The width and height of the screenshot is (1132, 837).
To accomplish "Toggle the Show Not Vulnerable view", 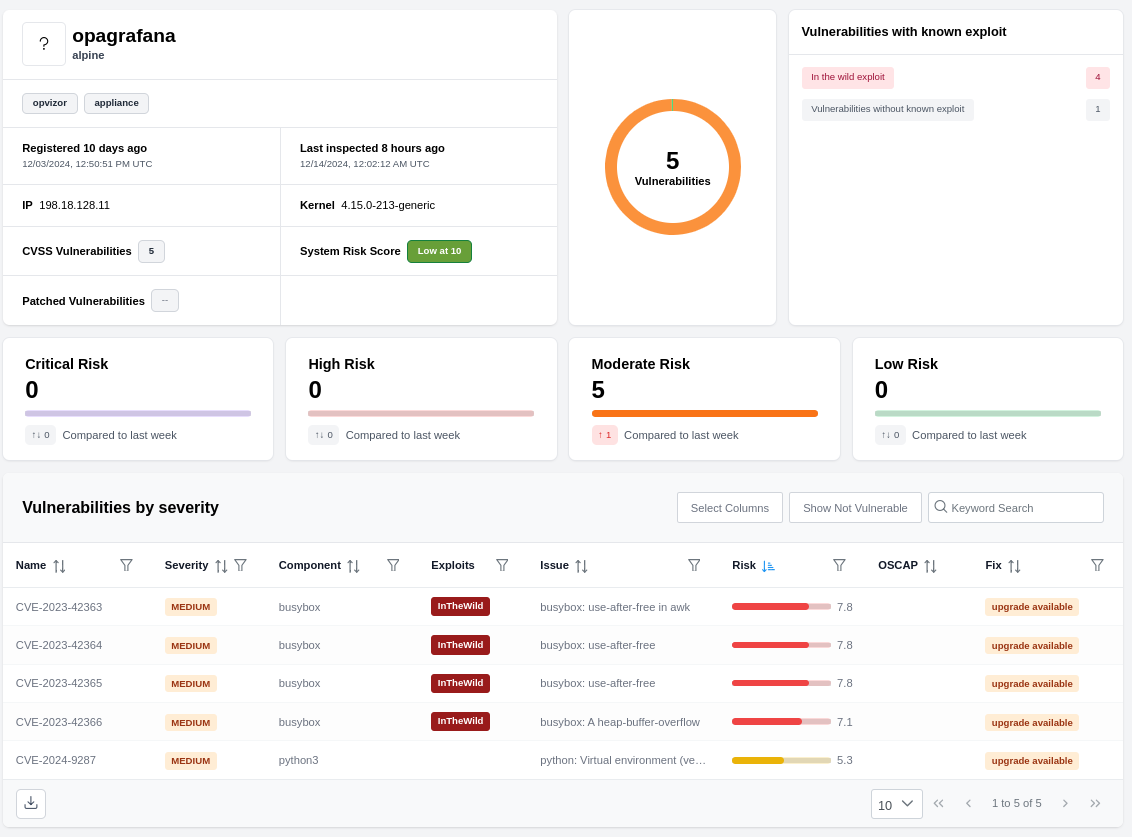I will (x=855, y=507).
